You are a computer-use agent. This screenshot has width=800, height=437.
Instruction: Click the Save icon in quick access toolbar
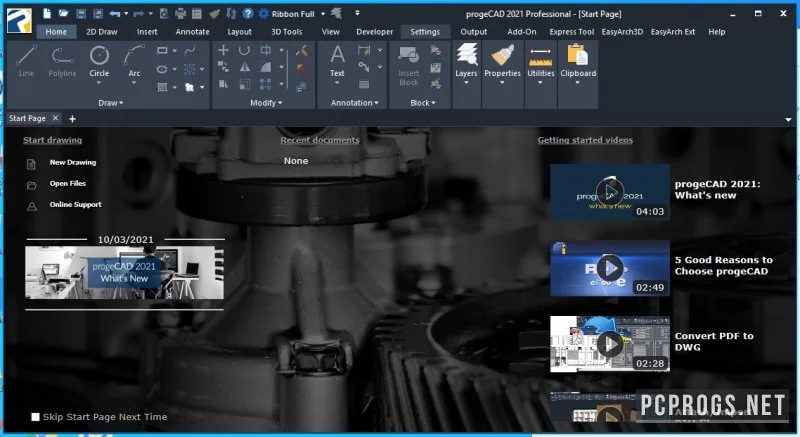tap(81, 14)
